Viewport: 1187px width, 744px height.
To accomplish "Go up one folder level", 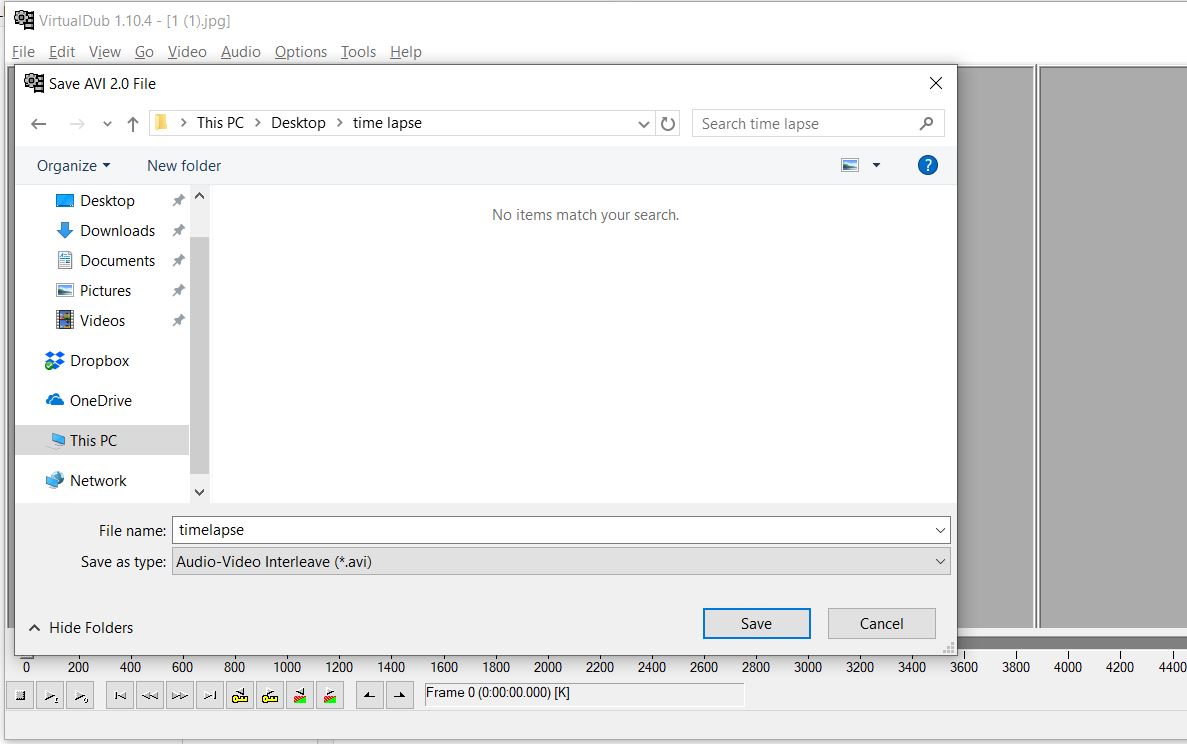I will point(133,124).
